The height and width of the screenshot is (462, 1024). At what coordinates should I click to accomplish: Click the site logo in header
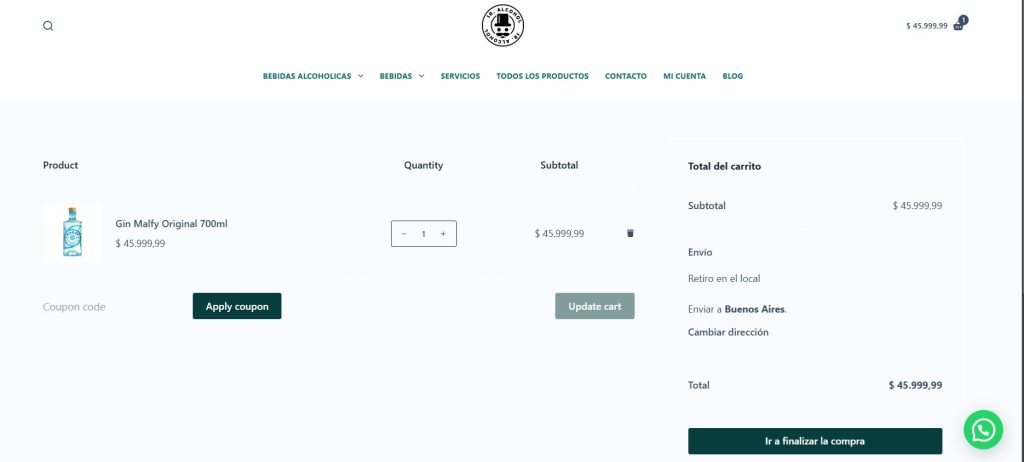[x=503, y=25]
